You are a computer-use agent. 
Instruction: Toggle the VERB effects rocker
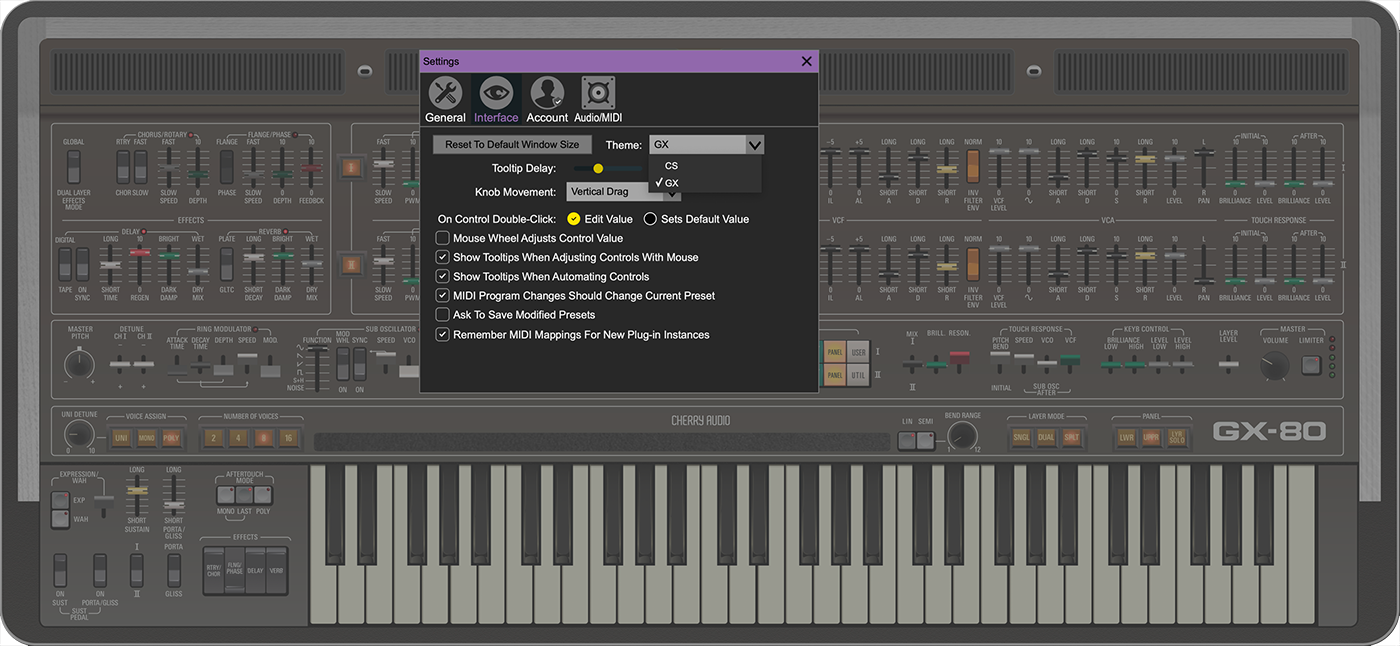pyautogui.click(x=276, y=571)
